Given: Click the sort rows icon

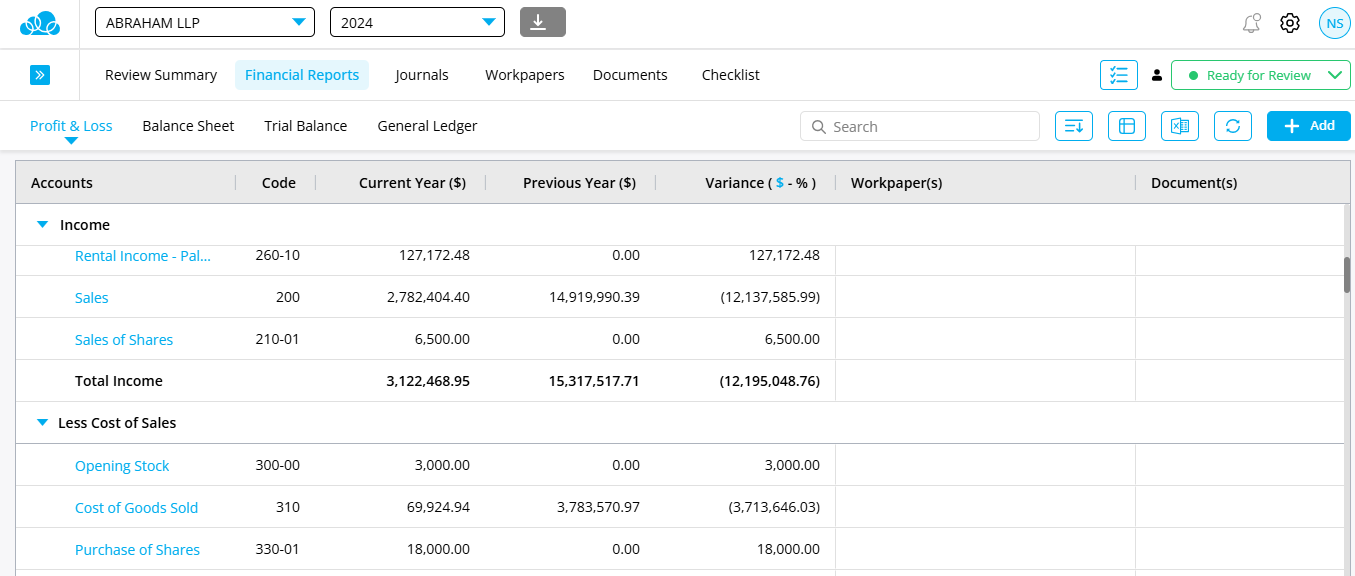Looking at the screenshot, I should coord(1074,126).
